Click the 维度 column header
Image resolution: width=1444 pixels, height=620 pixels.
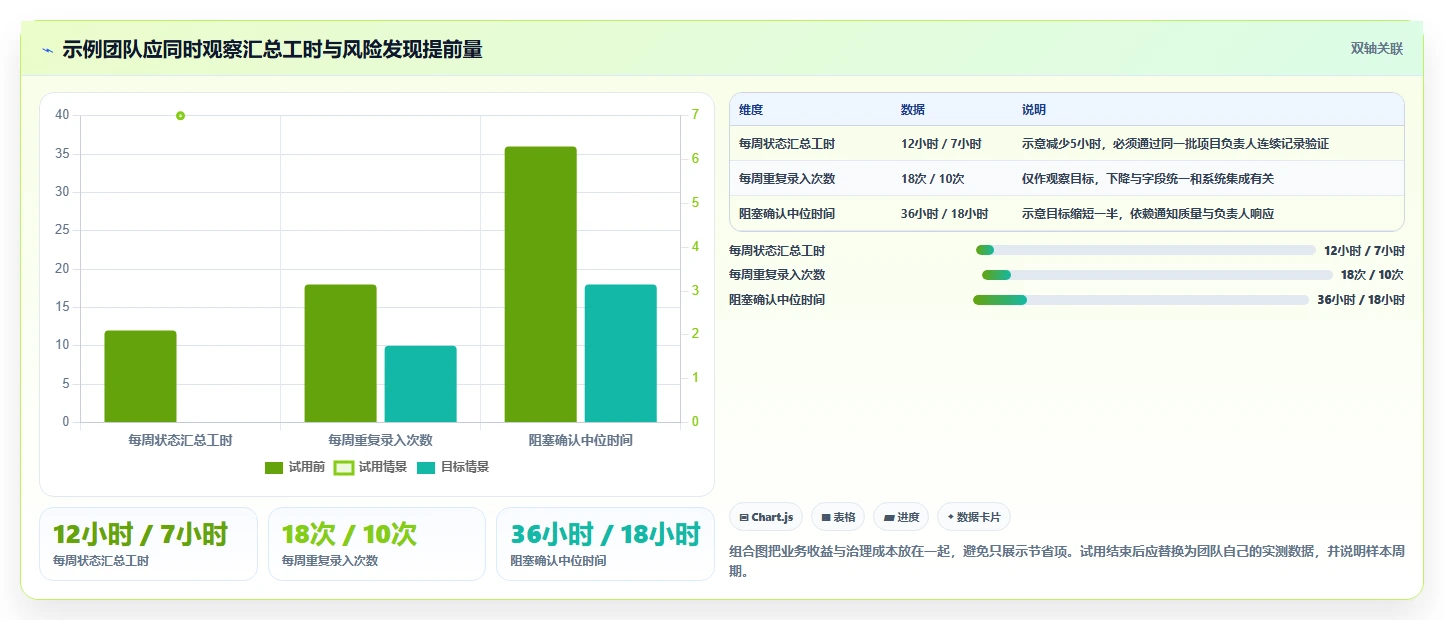pos(751,110)
